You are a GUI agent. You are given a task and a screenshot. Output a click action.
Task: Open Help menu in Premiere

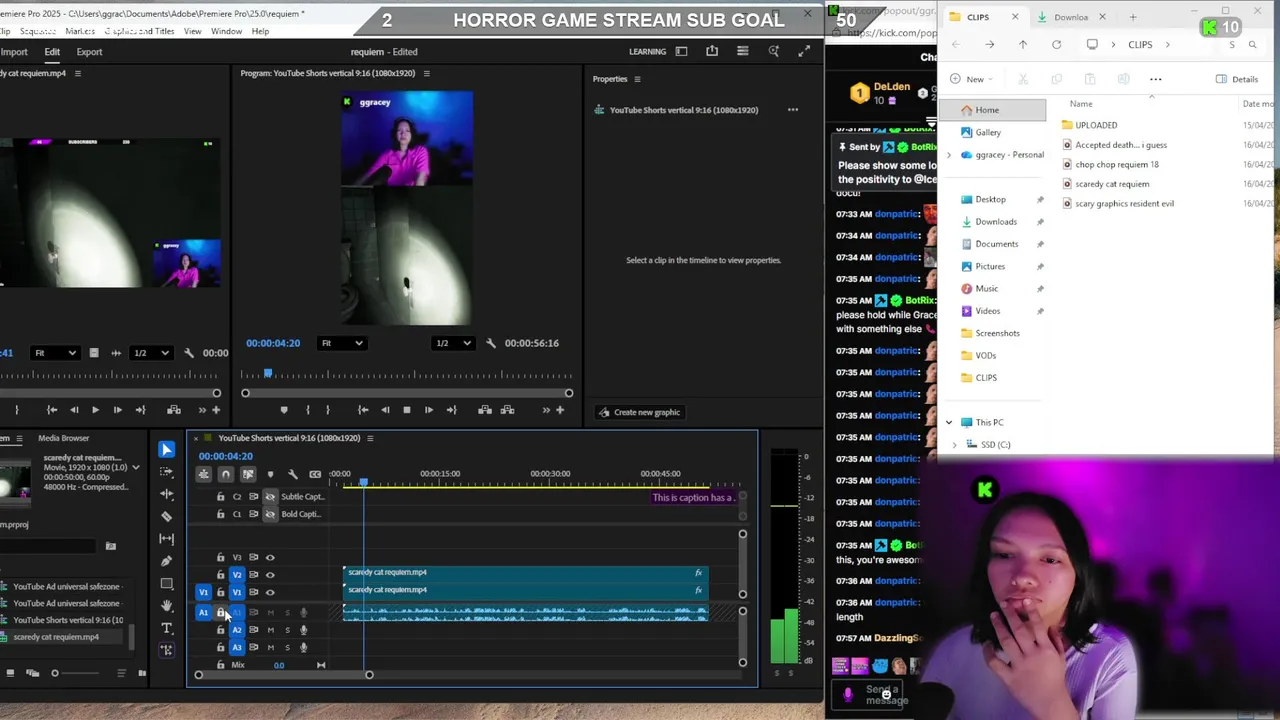click(260, 31)
